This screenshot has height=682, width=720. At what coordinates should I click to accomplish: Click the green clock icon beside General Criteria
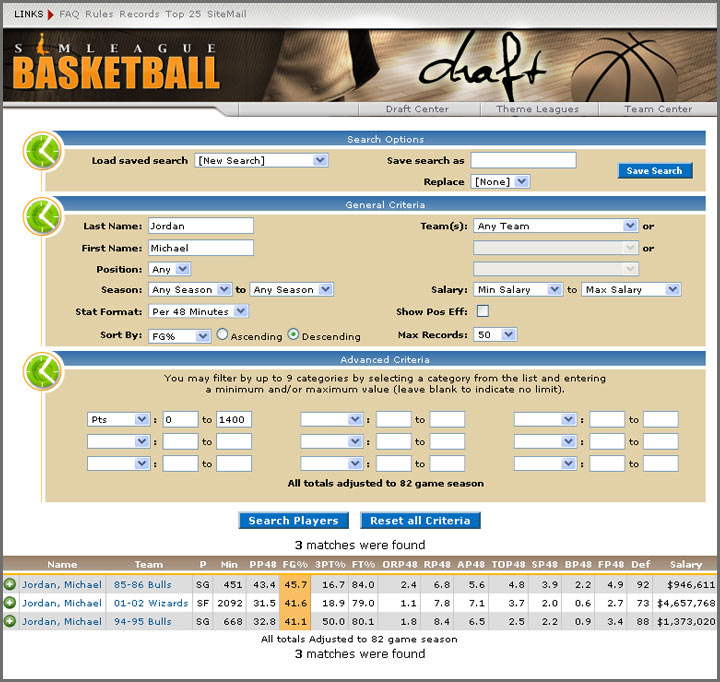pyautogui.click(x=42, y=217)
